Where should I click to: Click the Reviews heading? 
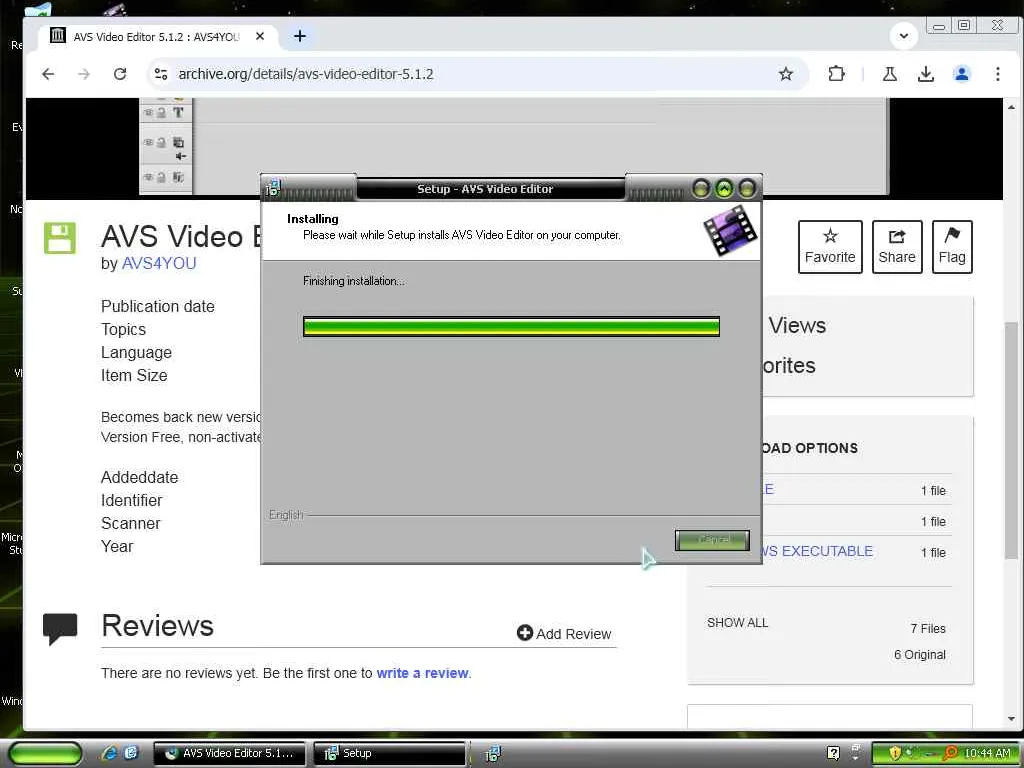157,626
